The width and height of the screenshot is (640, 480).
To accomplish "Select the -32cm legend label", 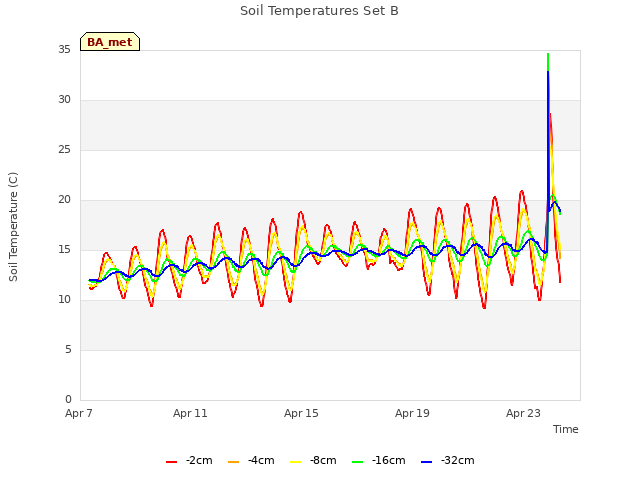I will tap(458, 460).
